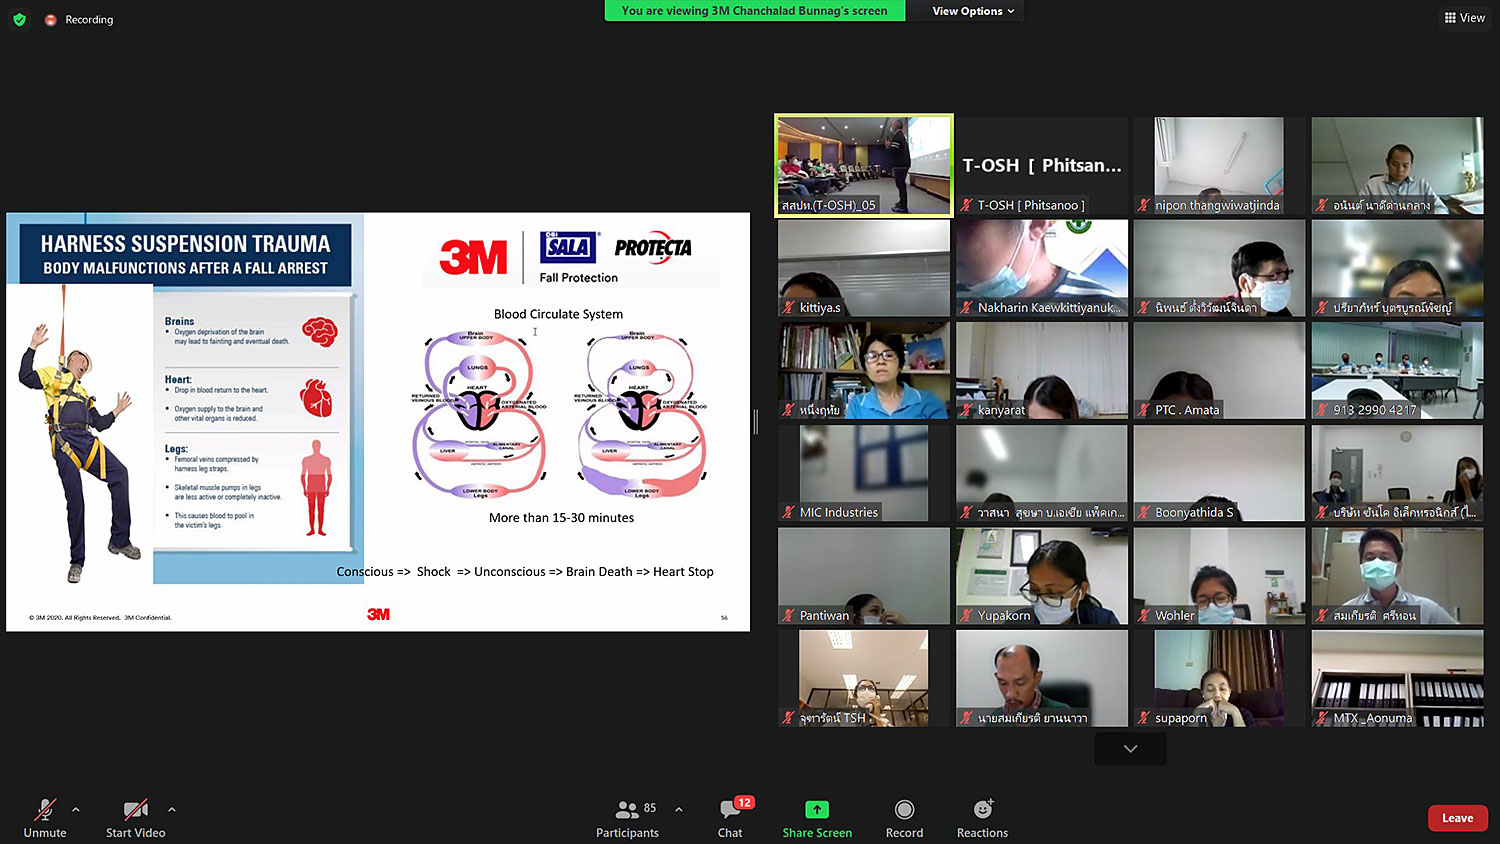Select supaporn's video tile
This screenshot has width=1500, height=844.
pyautogui.click(x=1219, y=678)
